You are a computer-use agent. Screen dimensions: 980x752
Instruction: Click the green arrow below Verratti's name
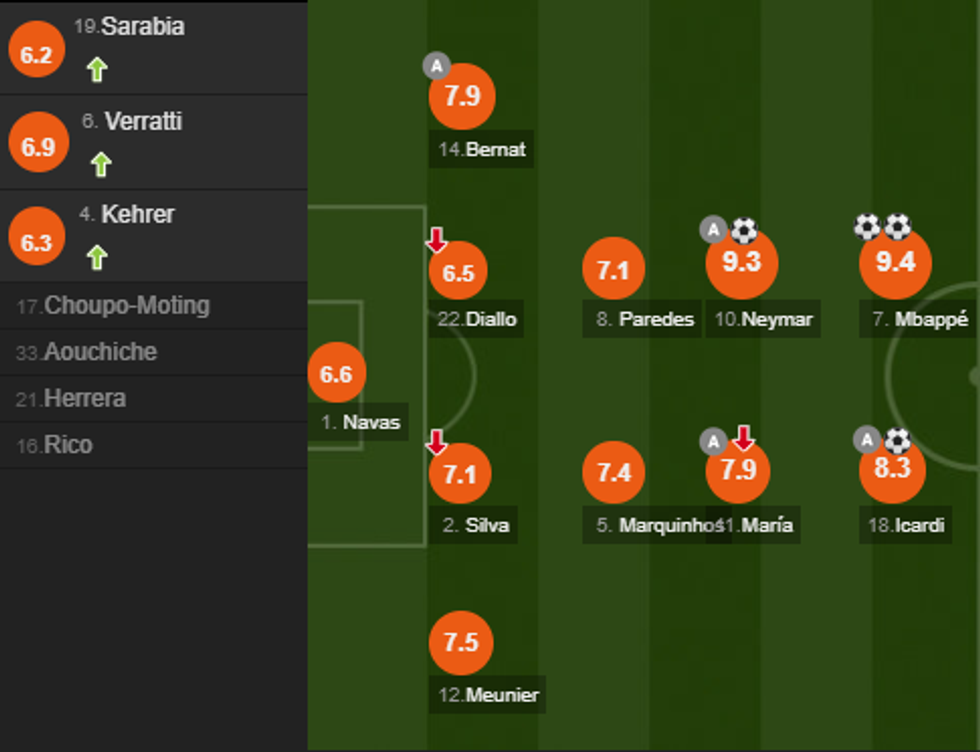[x=100, y=164]
